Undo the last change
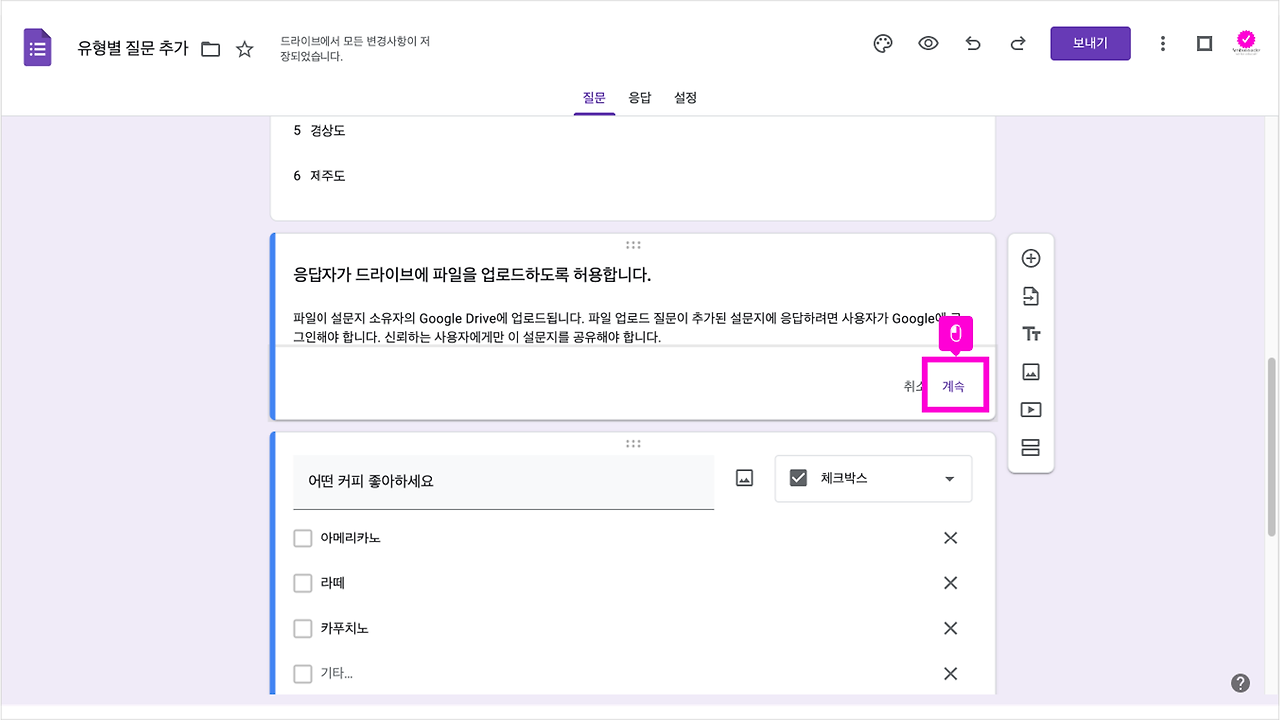Viewport: 1280px width, 720px height. tap(973, 43)
